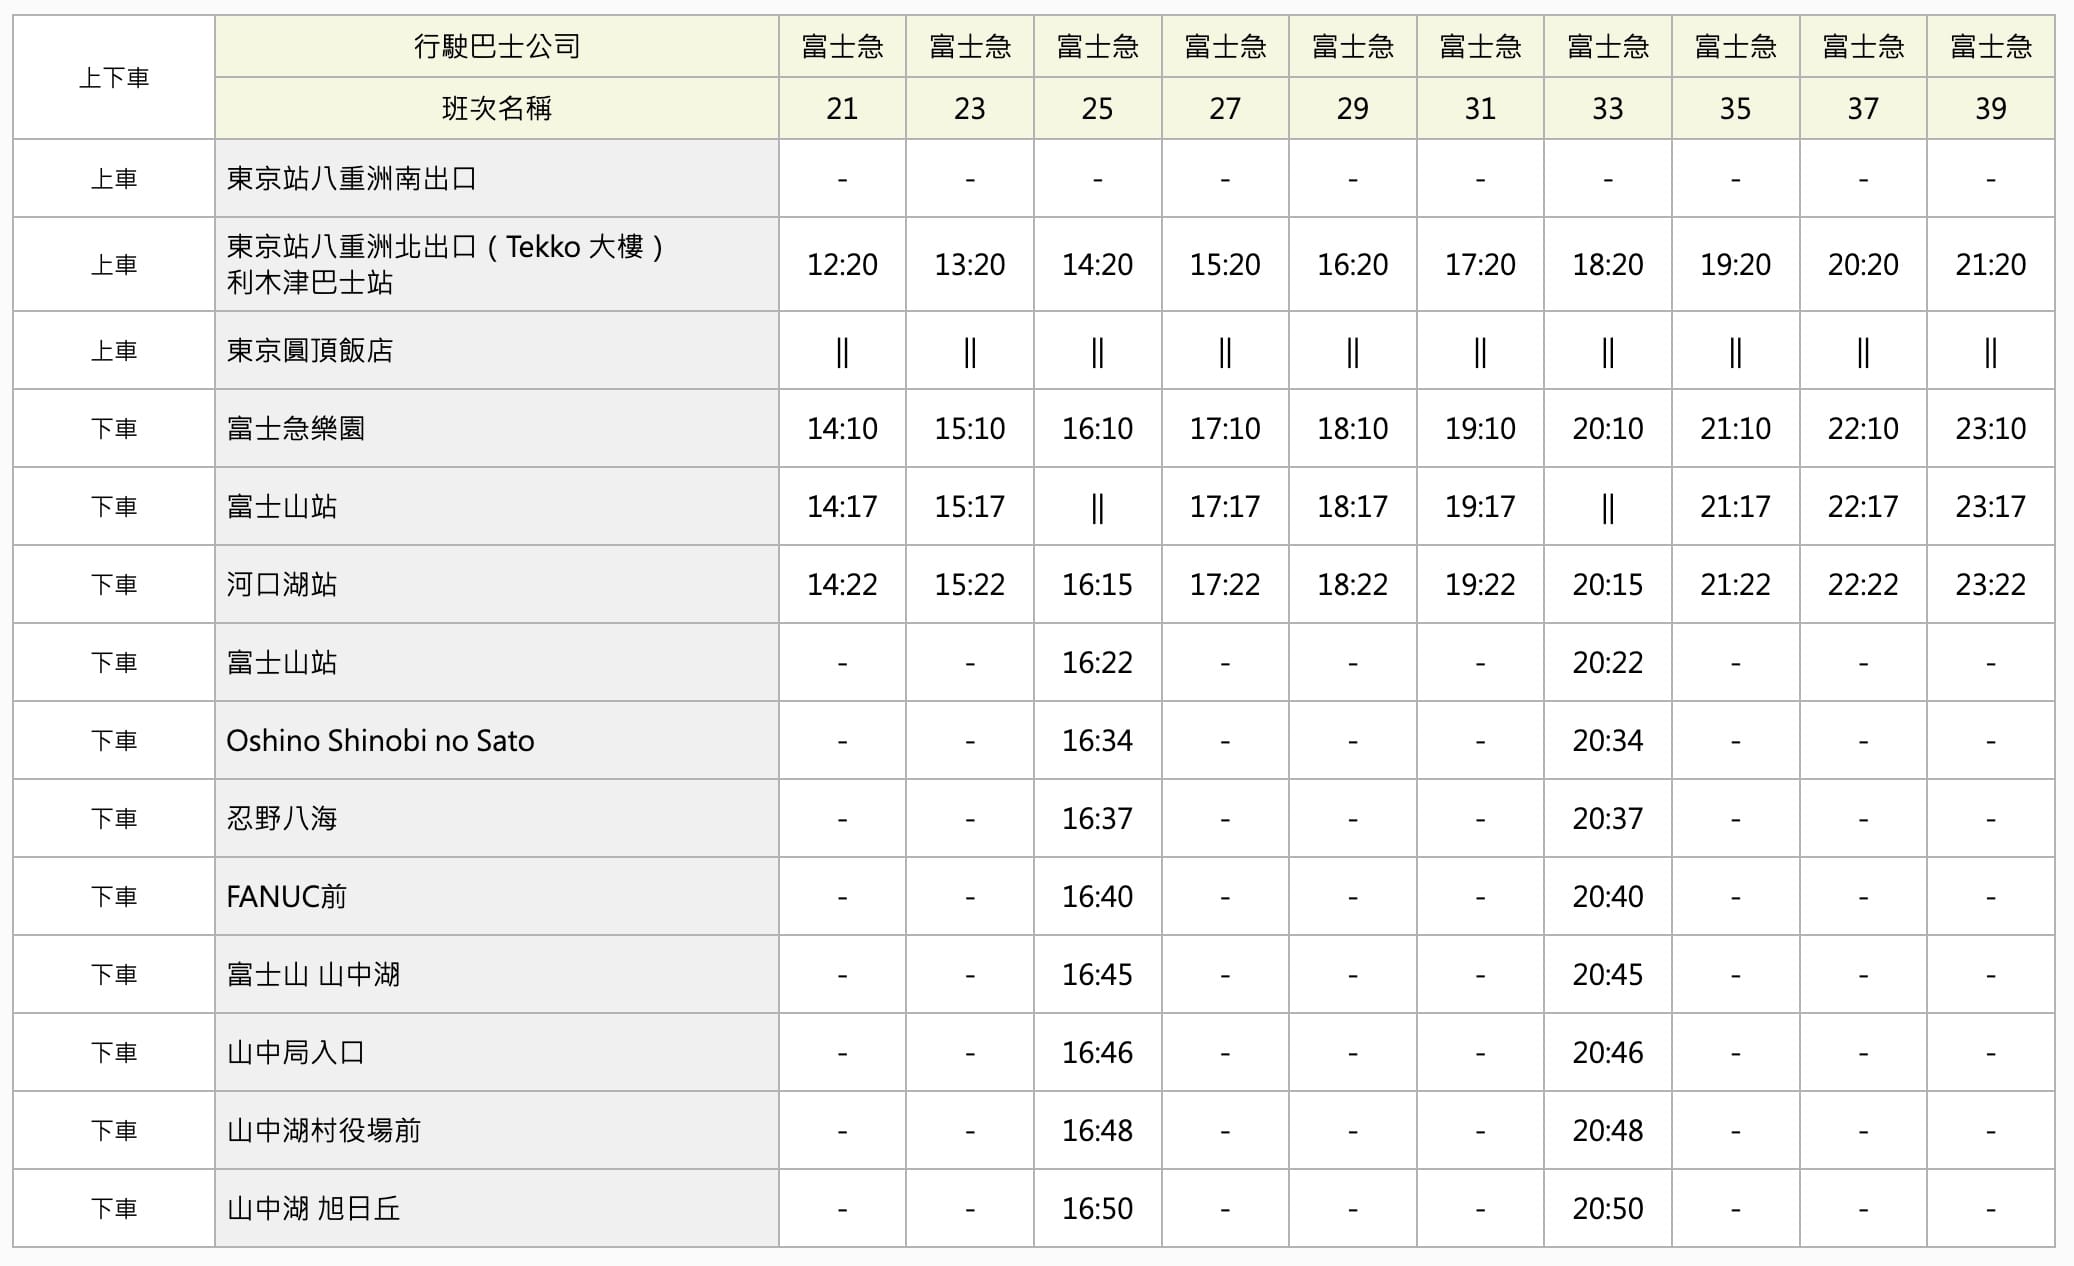Click trip number 39 header

[1991, 108]
